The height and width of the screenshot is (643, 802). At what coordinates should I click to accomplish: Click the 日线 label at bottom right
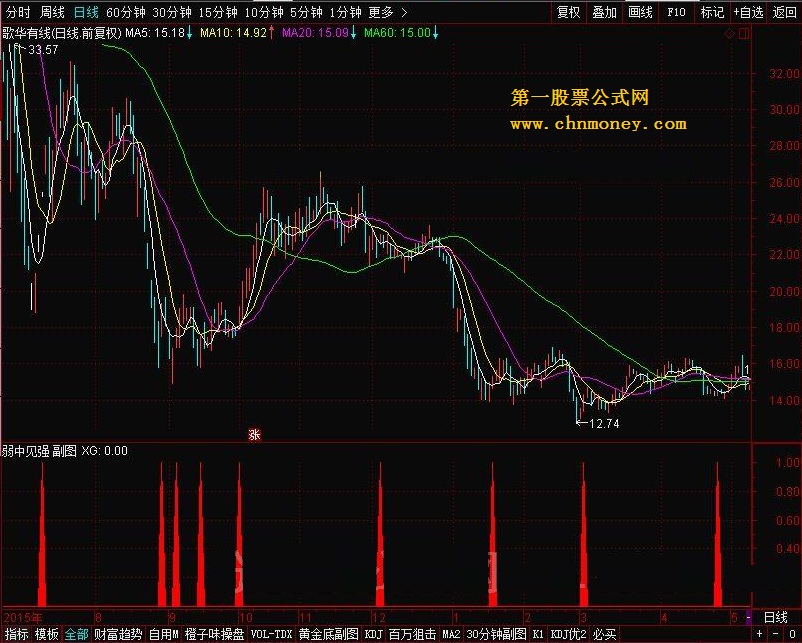pyautogui.click(x=775, y=617)
